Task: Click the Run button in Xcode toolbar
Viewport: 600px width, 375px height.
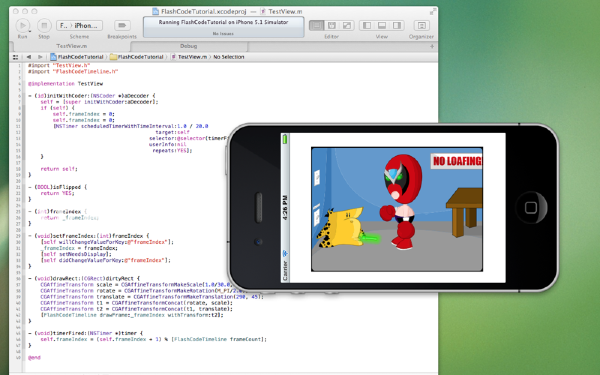Action: (23, 26)
